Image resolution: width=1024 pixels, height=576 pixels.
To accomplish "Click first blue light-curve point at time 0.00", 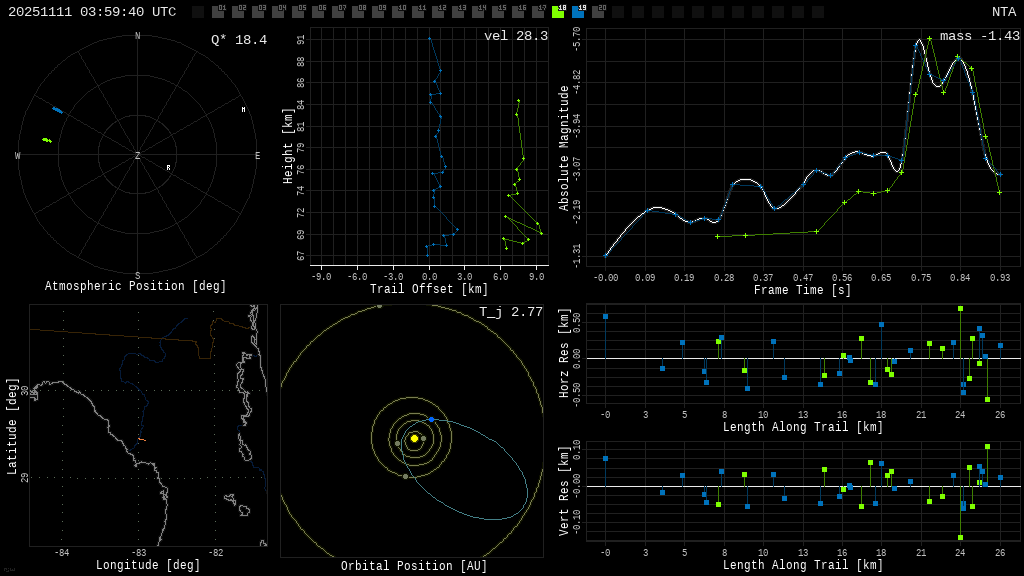I will click(x=605, y=256).
